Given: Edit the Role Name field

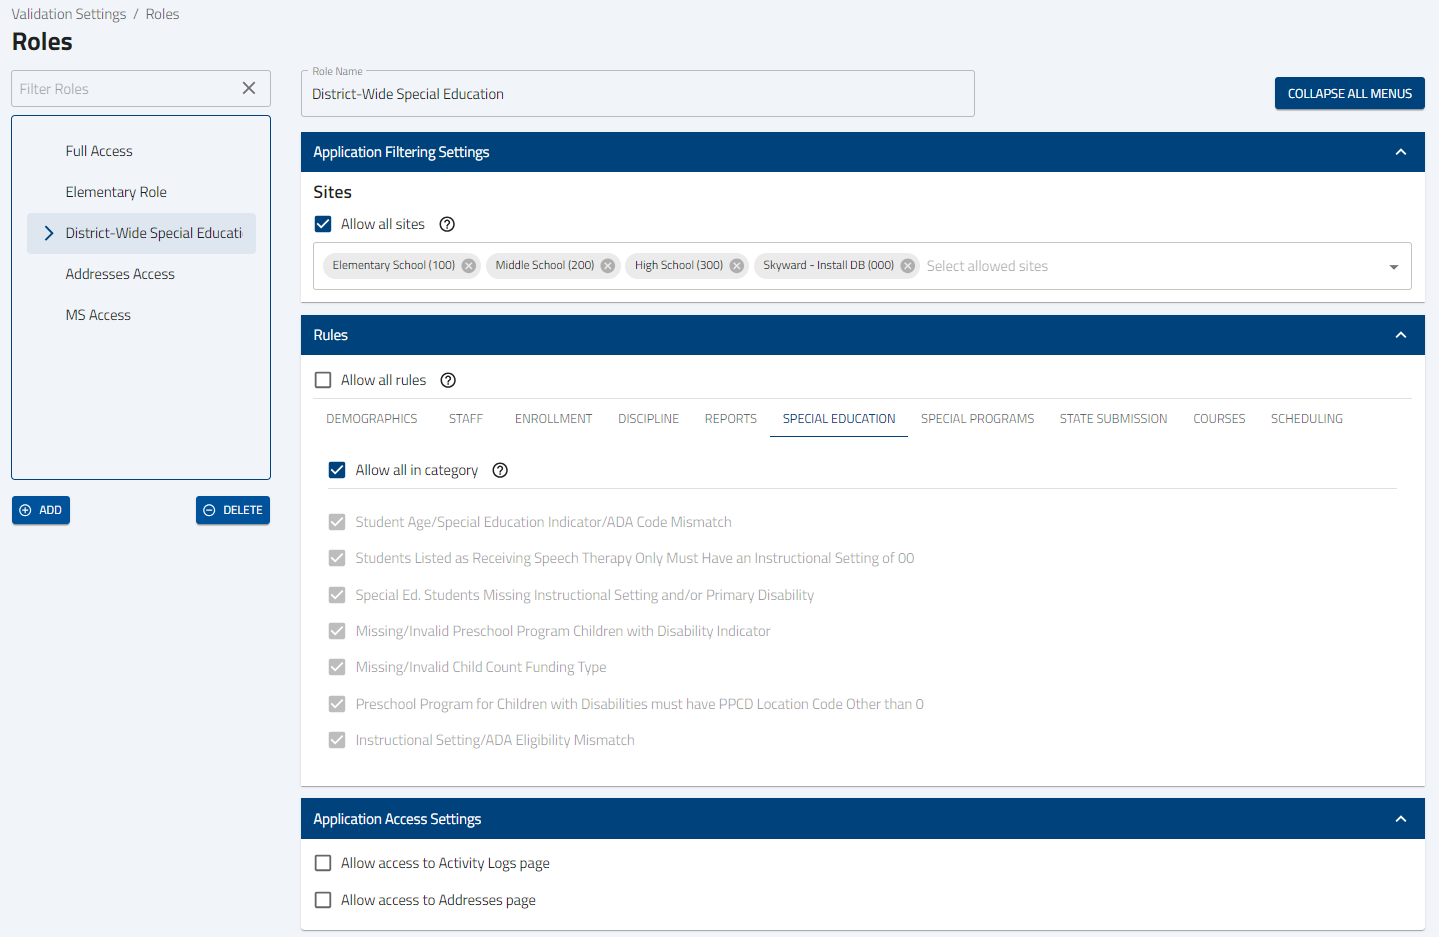Looking at the screenshot, I should click(638, 94).
